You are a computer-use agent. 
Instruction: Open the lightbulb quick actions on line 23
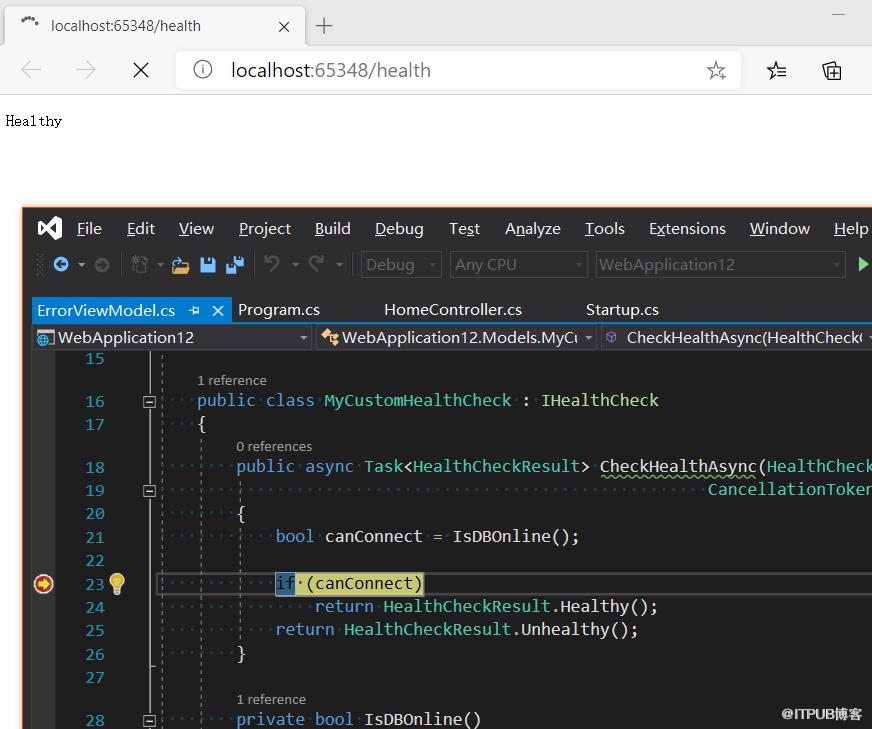tap(117, 584)
